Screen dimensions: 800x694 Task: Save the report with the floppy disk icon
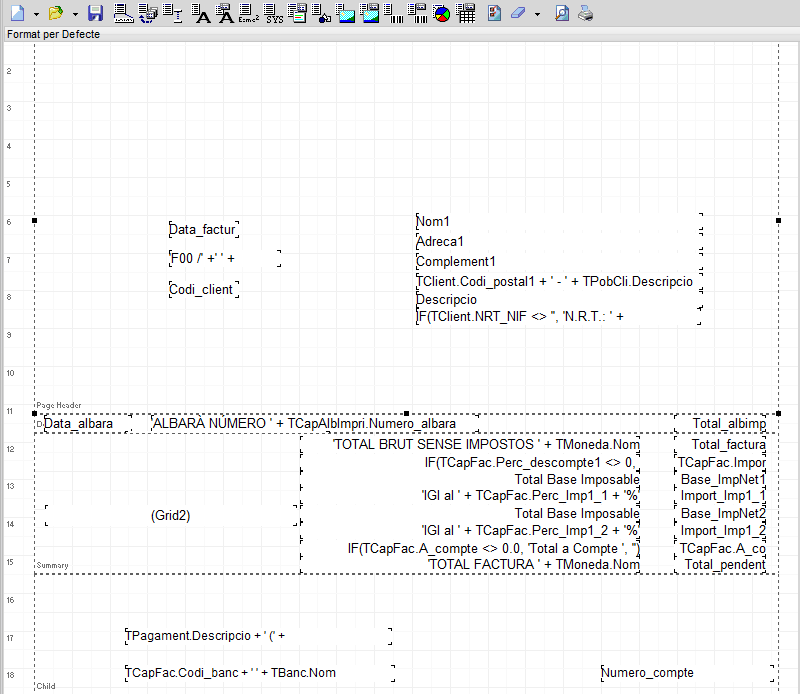click(95, 13)
